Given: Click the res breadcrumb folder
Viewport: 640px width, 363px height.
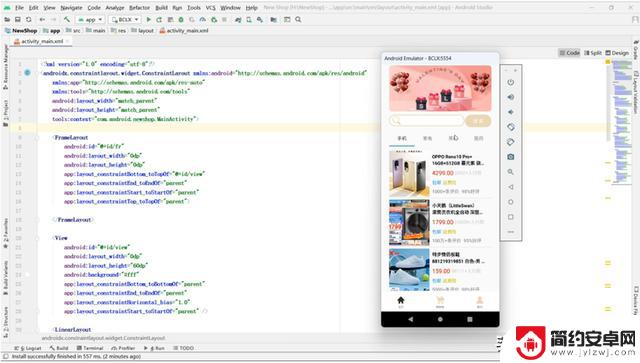Looking at the screenshot, I should (x=119, y=31).
